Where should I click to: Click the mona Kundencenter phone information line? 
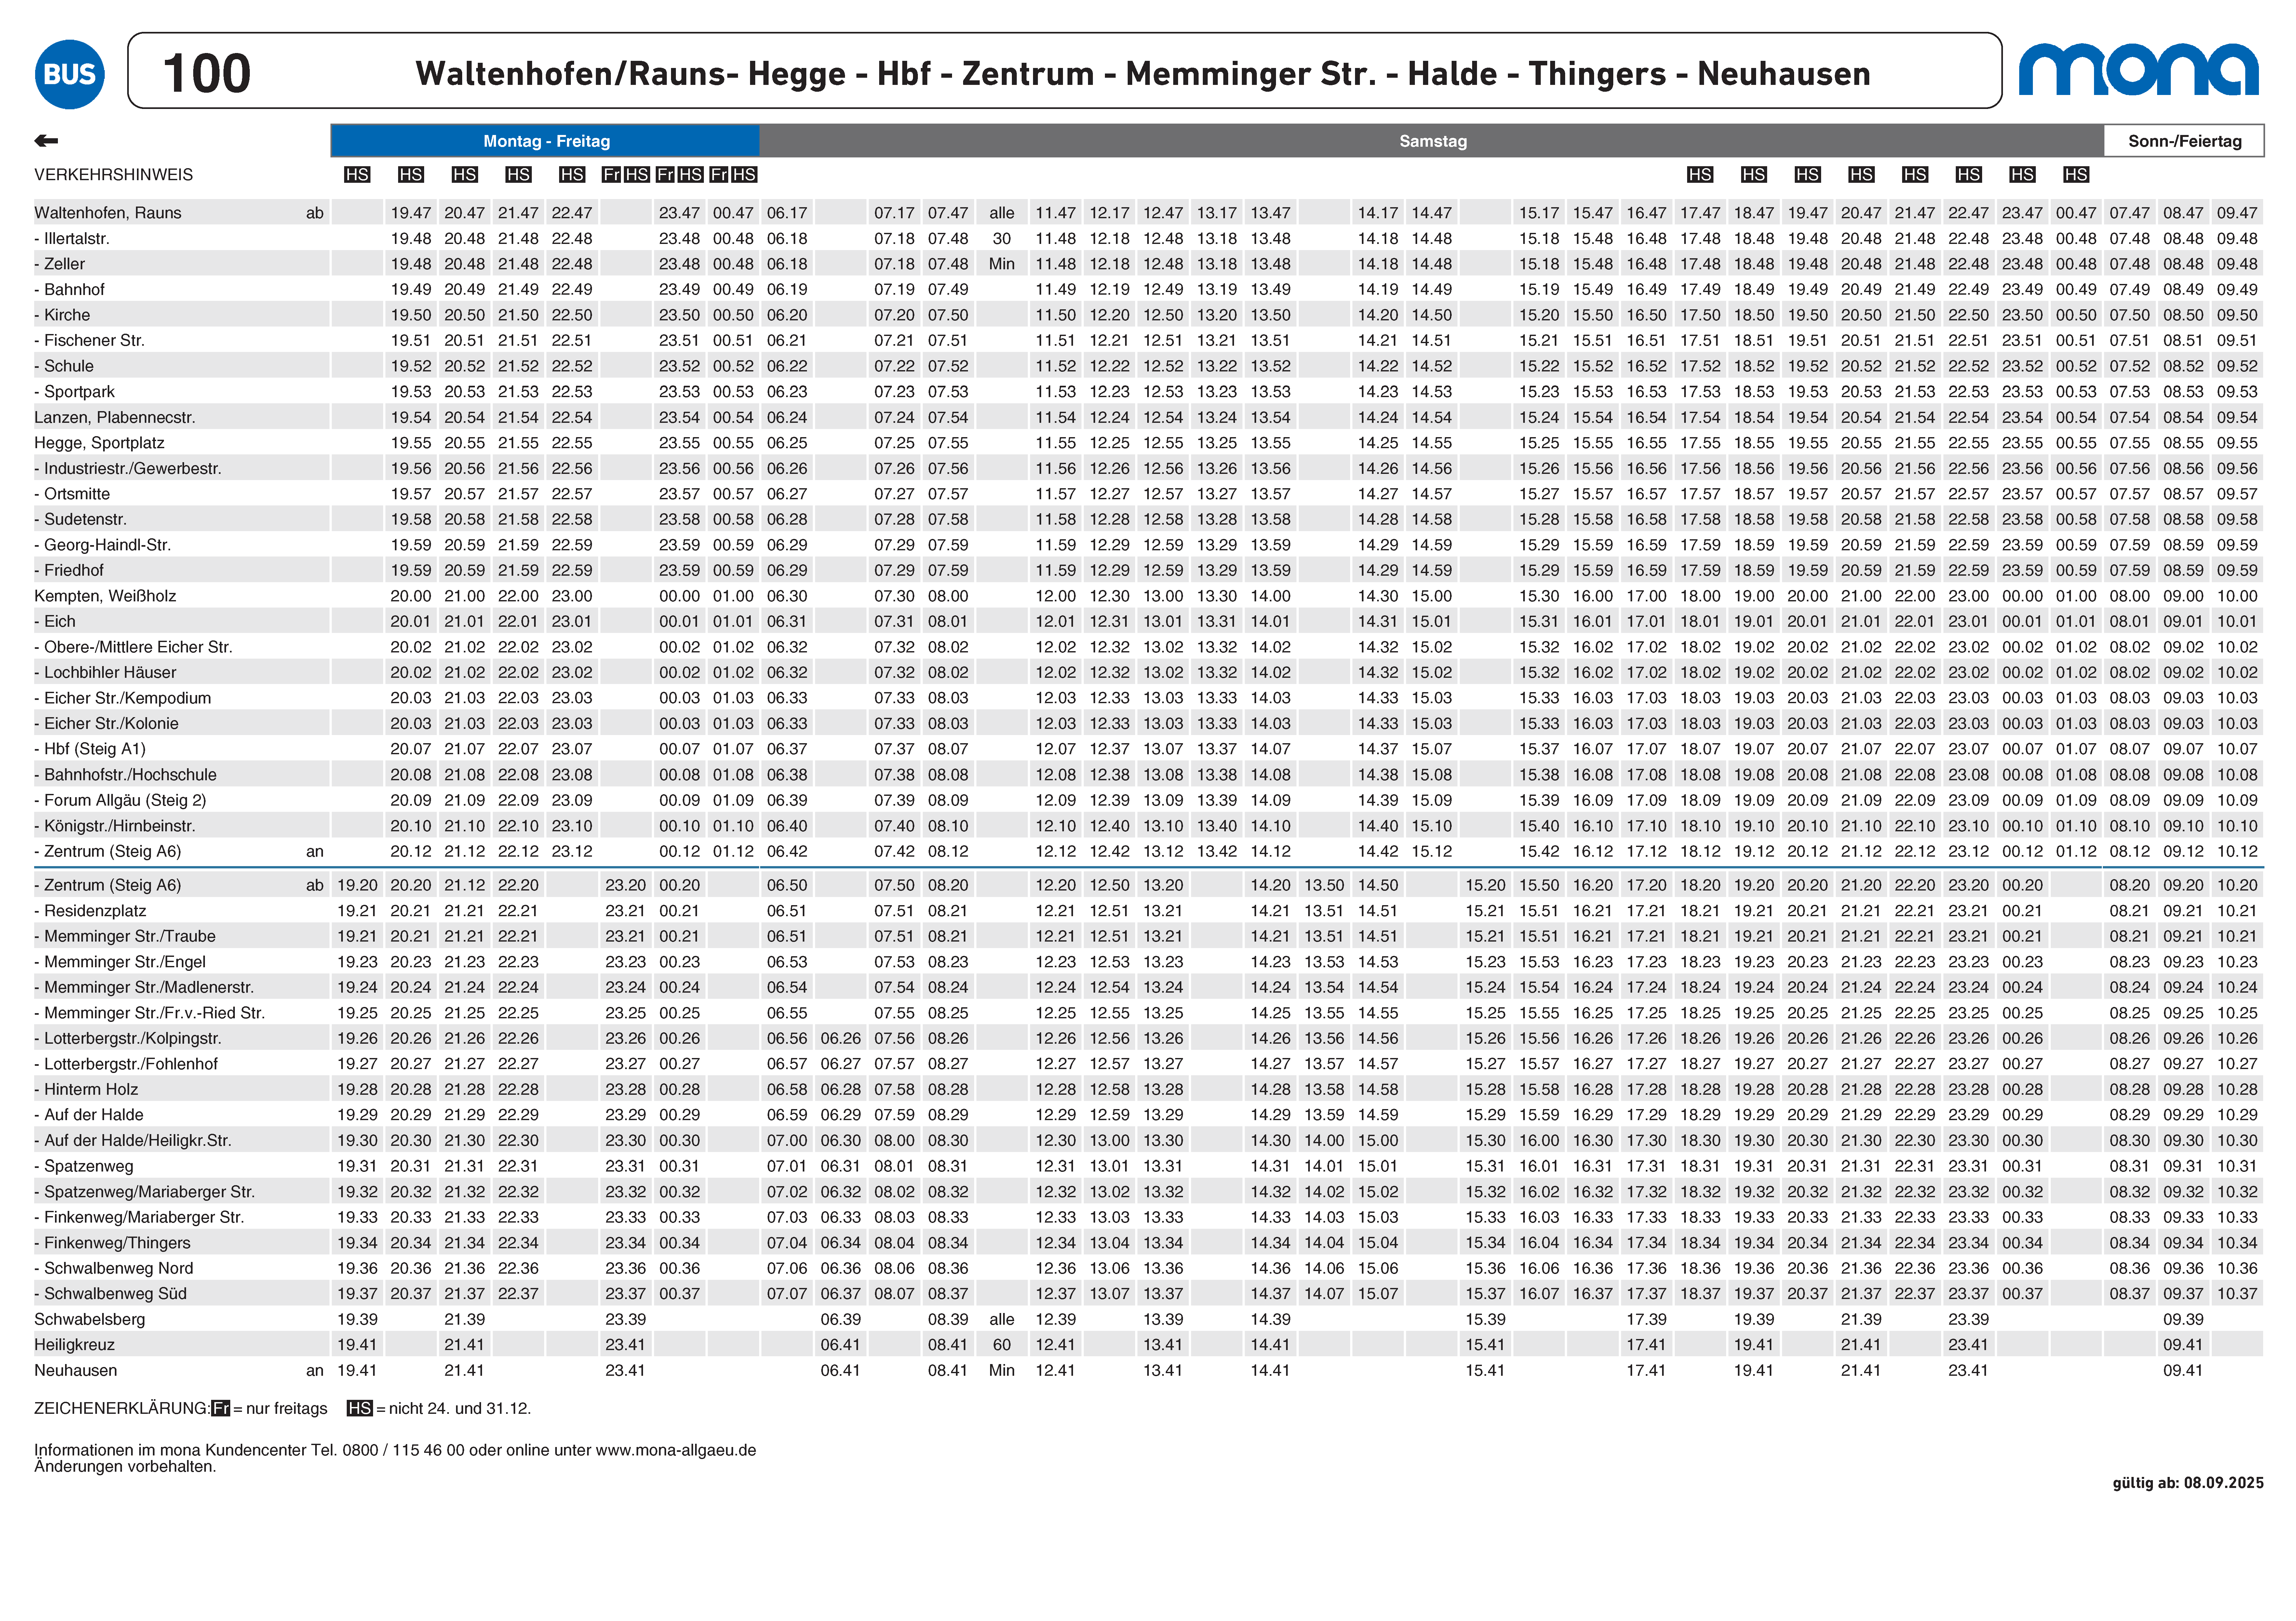[395, 1450]
